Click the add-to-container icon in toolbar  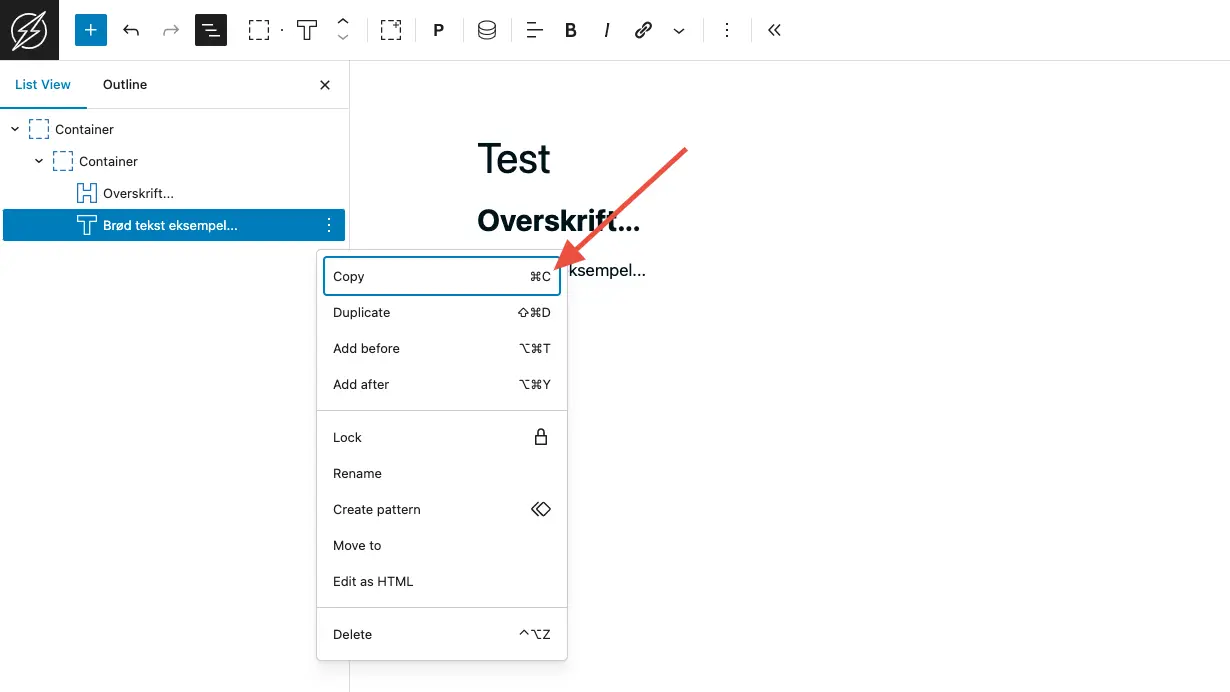[x=391, y=30]
